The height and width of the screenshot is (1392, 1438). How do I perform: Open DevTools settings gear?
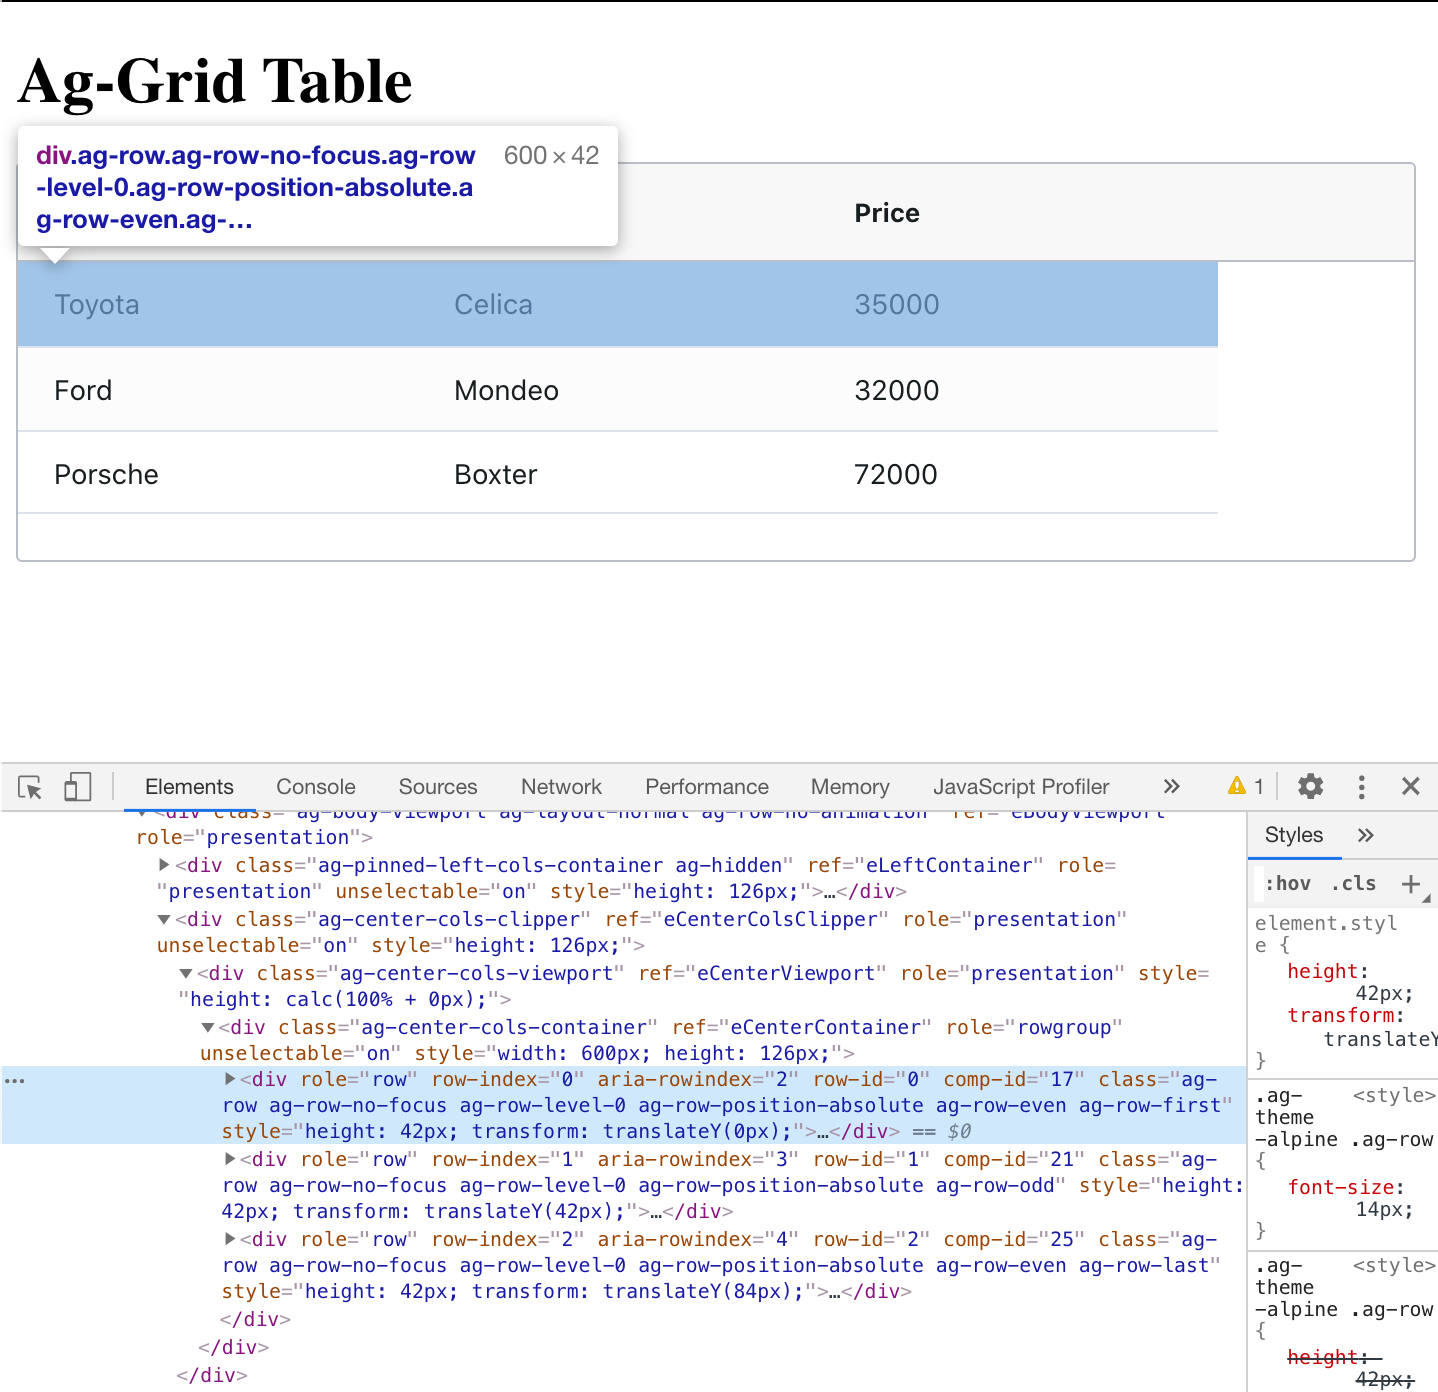[x=1310, y=786]
